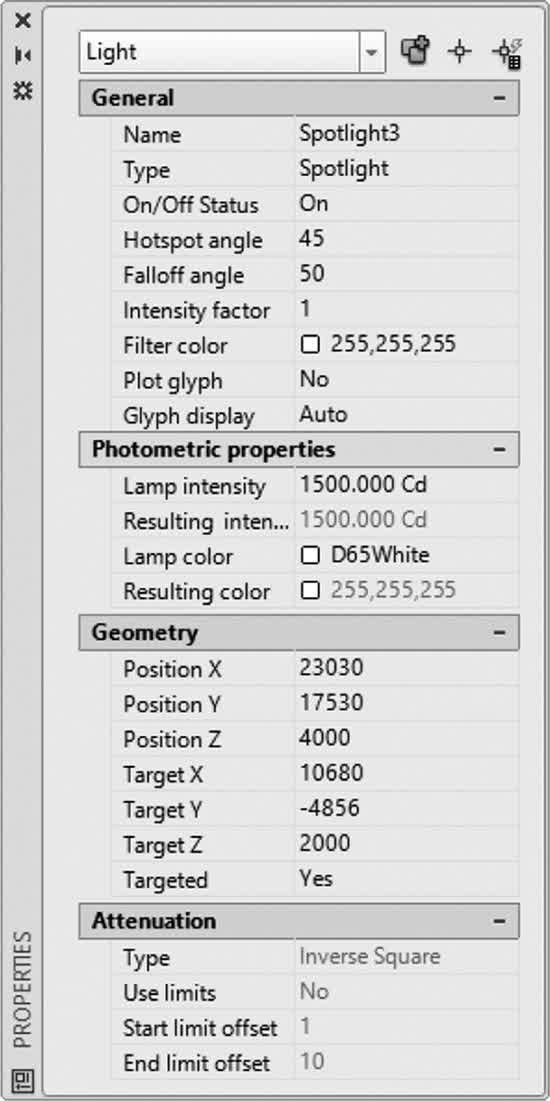This screenshot has width=550, height=1101.
Task: Edit the Target X value 10680
Action: 407,773
